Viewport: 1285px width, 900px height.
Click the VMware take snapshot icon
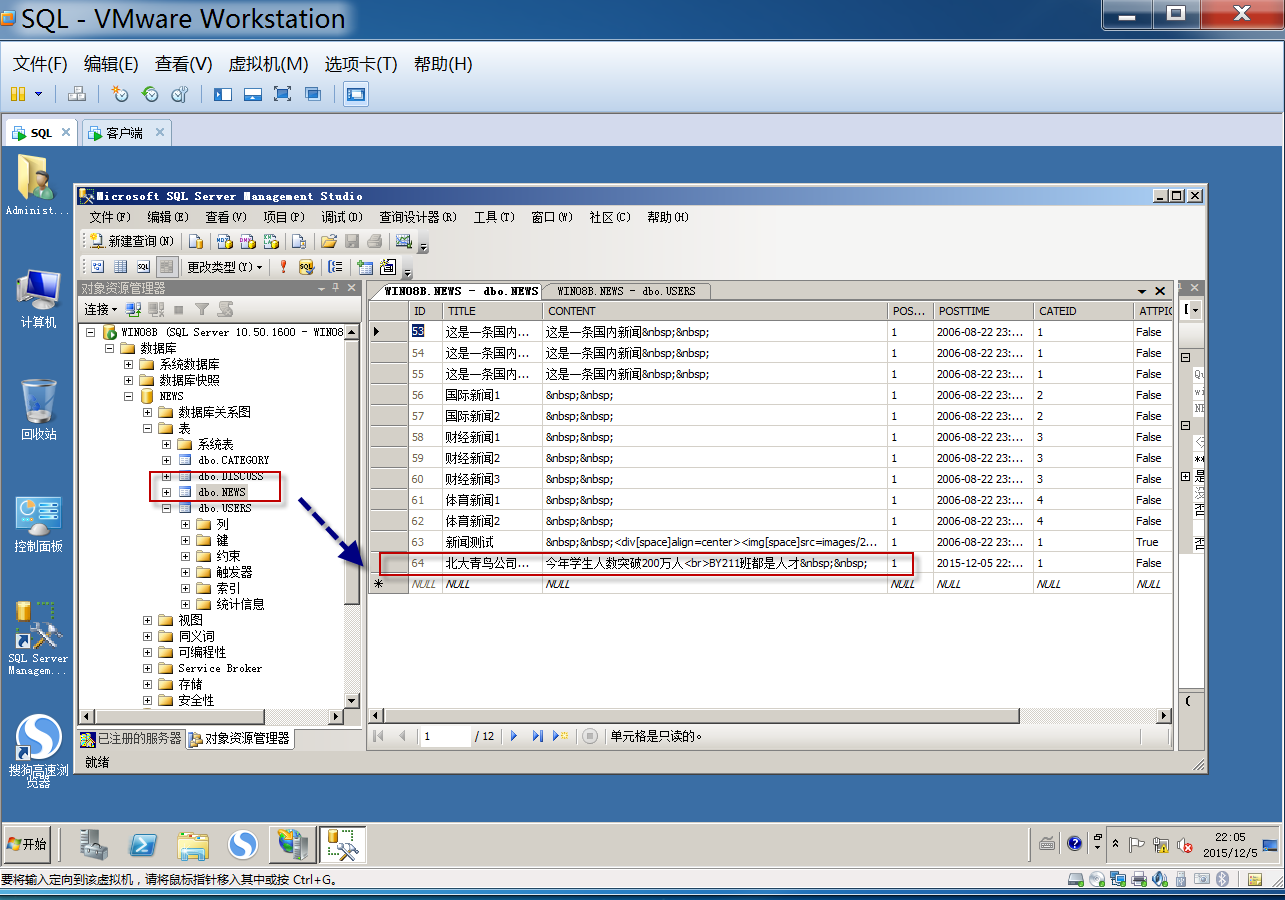(119, 94)
